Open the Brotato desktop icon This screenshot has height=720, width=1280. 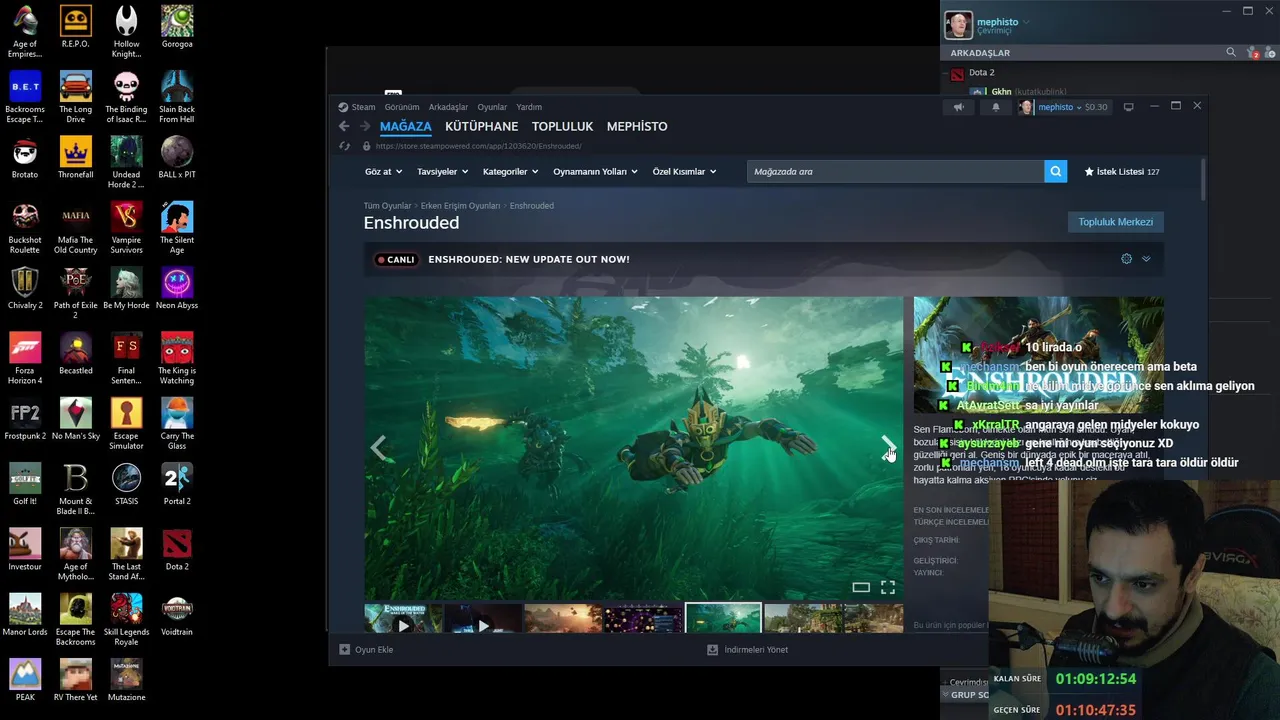pyautogui.click(x=25, y=157)
